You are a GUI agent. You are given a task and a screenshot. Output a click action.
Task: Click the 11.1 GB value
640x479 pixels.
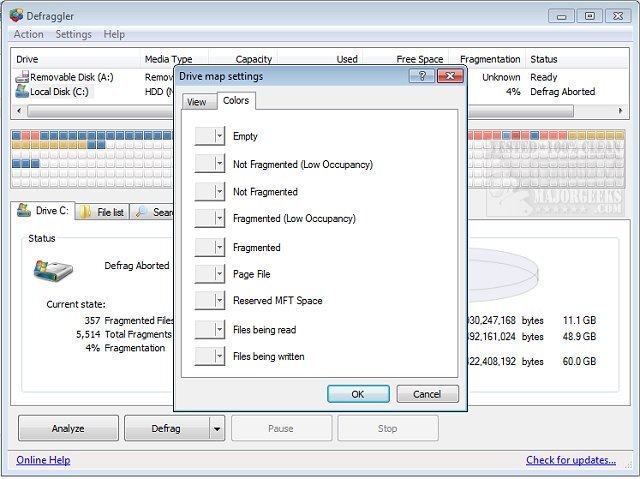pos(579,320)
